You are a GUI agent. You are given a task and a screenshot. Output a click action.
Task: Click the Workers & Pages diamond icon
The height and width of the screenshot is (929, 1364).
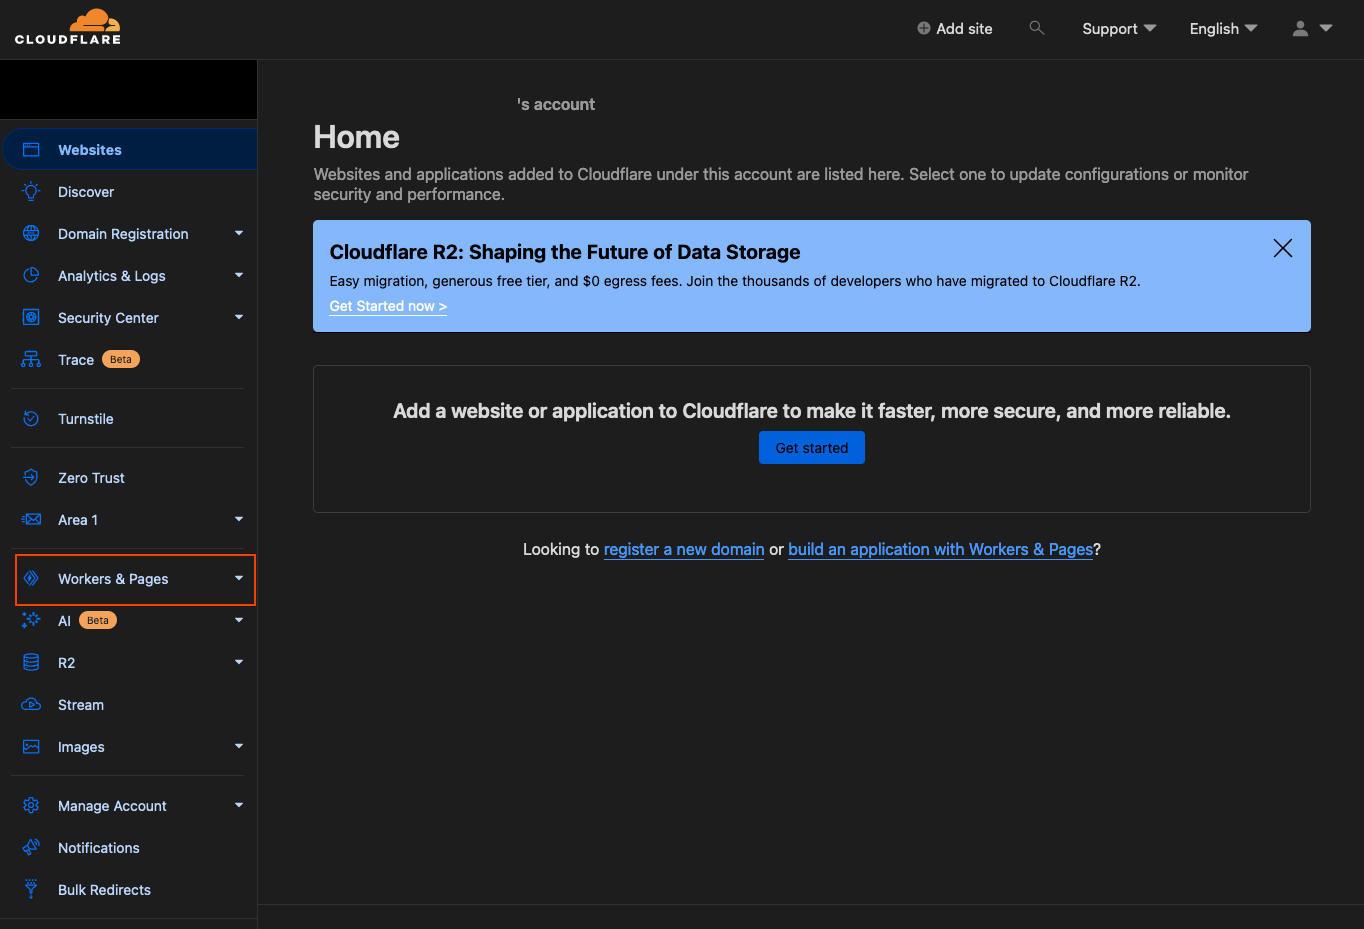click(x=31, y=579)
